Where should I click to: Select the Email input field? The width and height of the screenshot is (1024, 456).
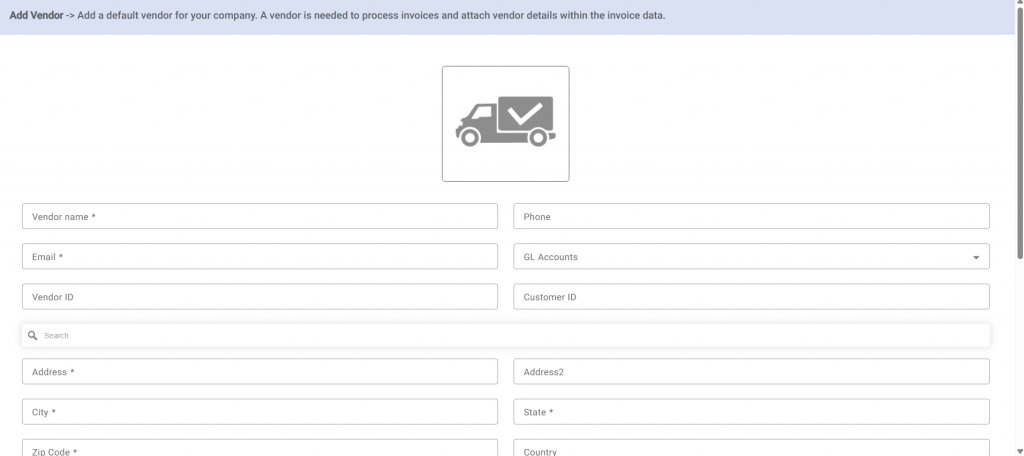click(260, 257)
